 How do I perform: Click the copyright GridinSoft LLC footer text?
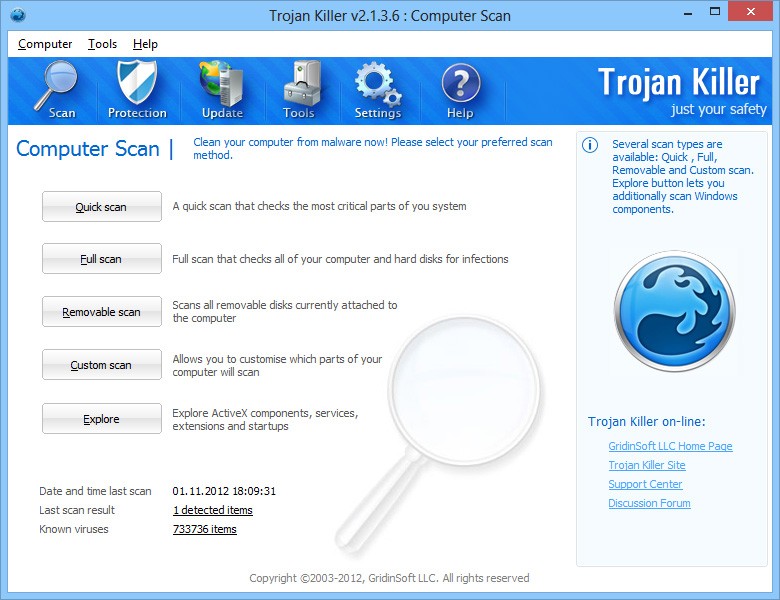(x=389, y=578)
